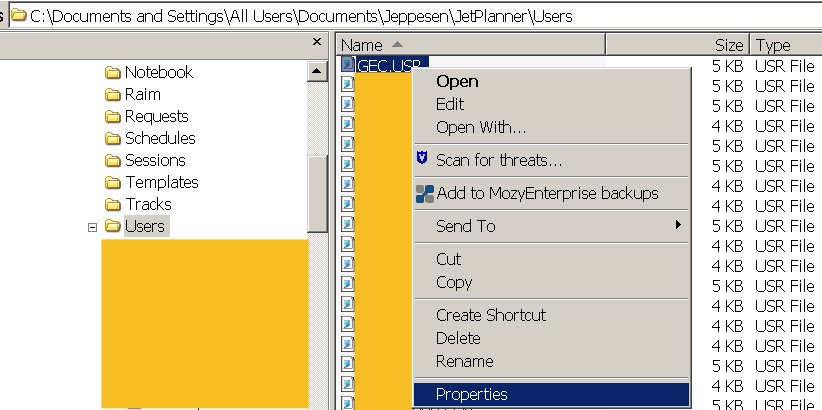Click the Sessions folder icon
This screenshot has width=822, height=410.
(x=113, y=160)
